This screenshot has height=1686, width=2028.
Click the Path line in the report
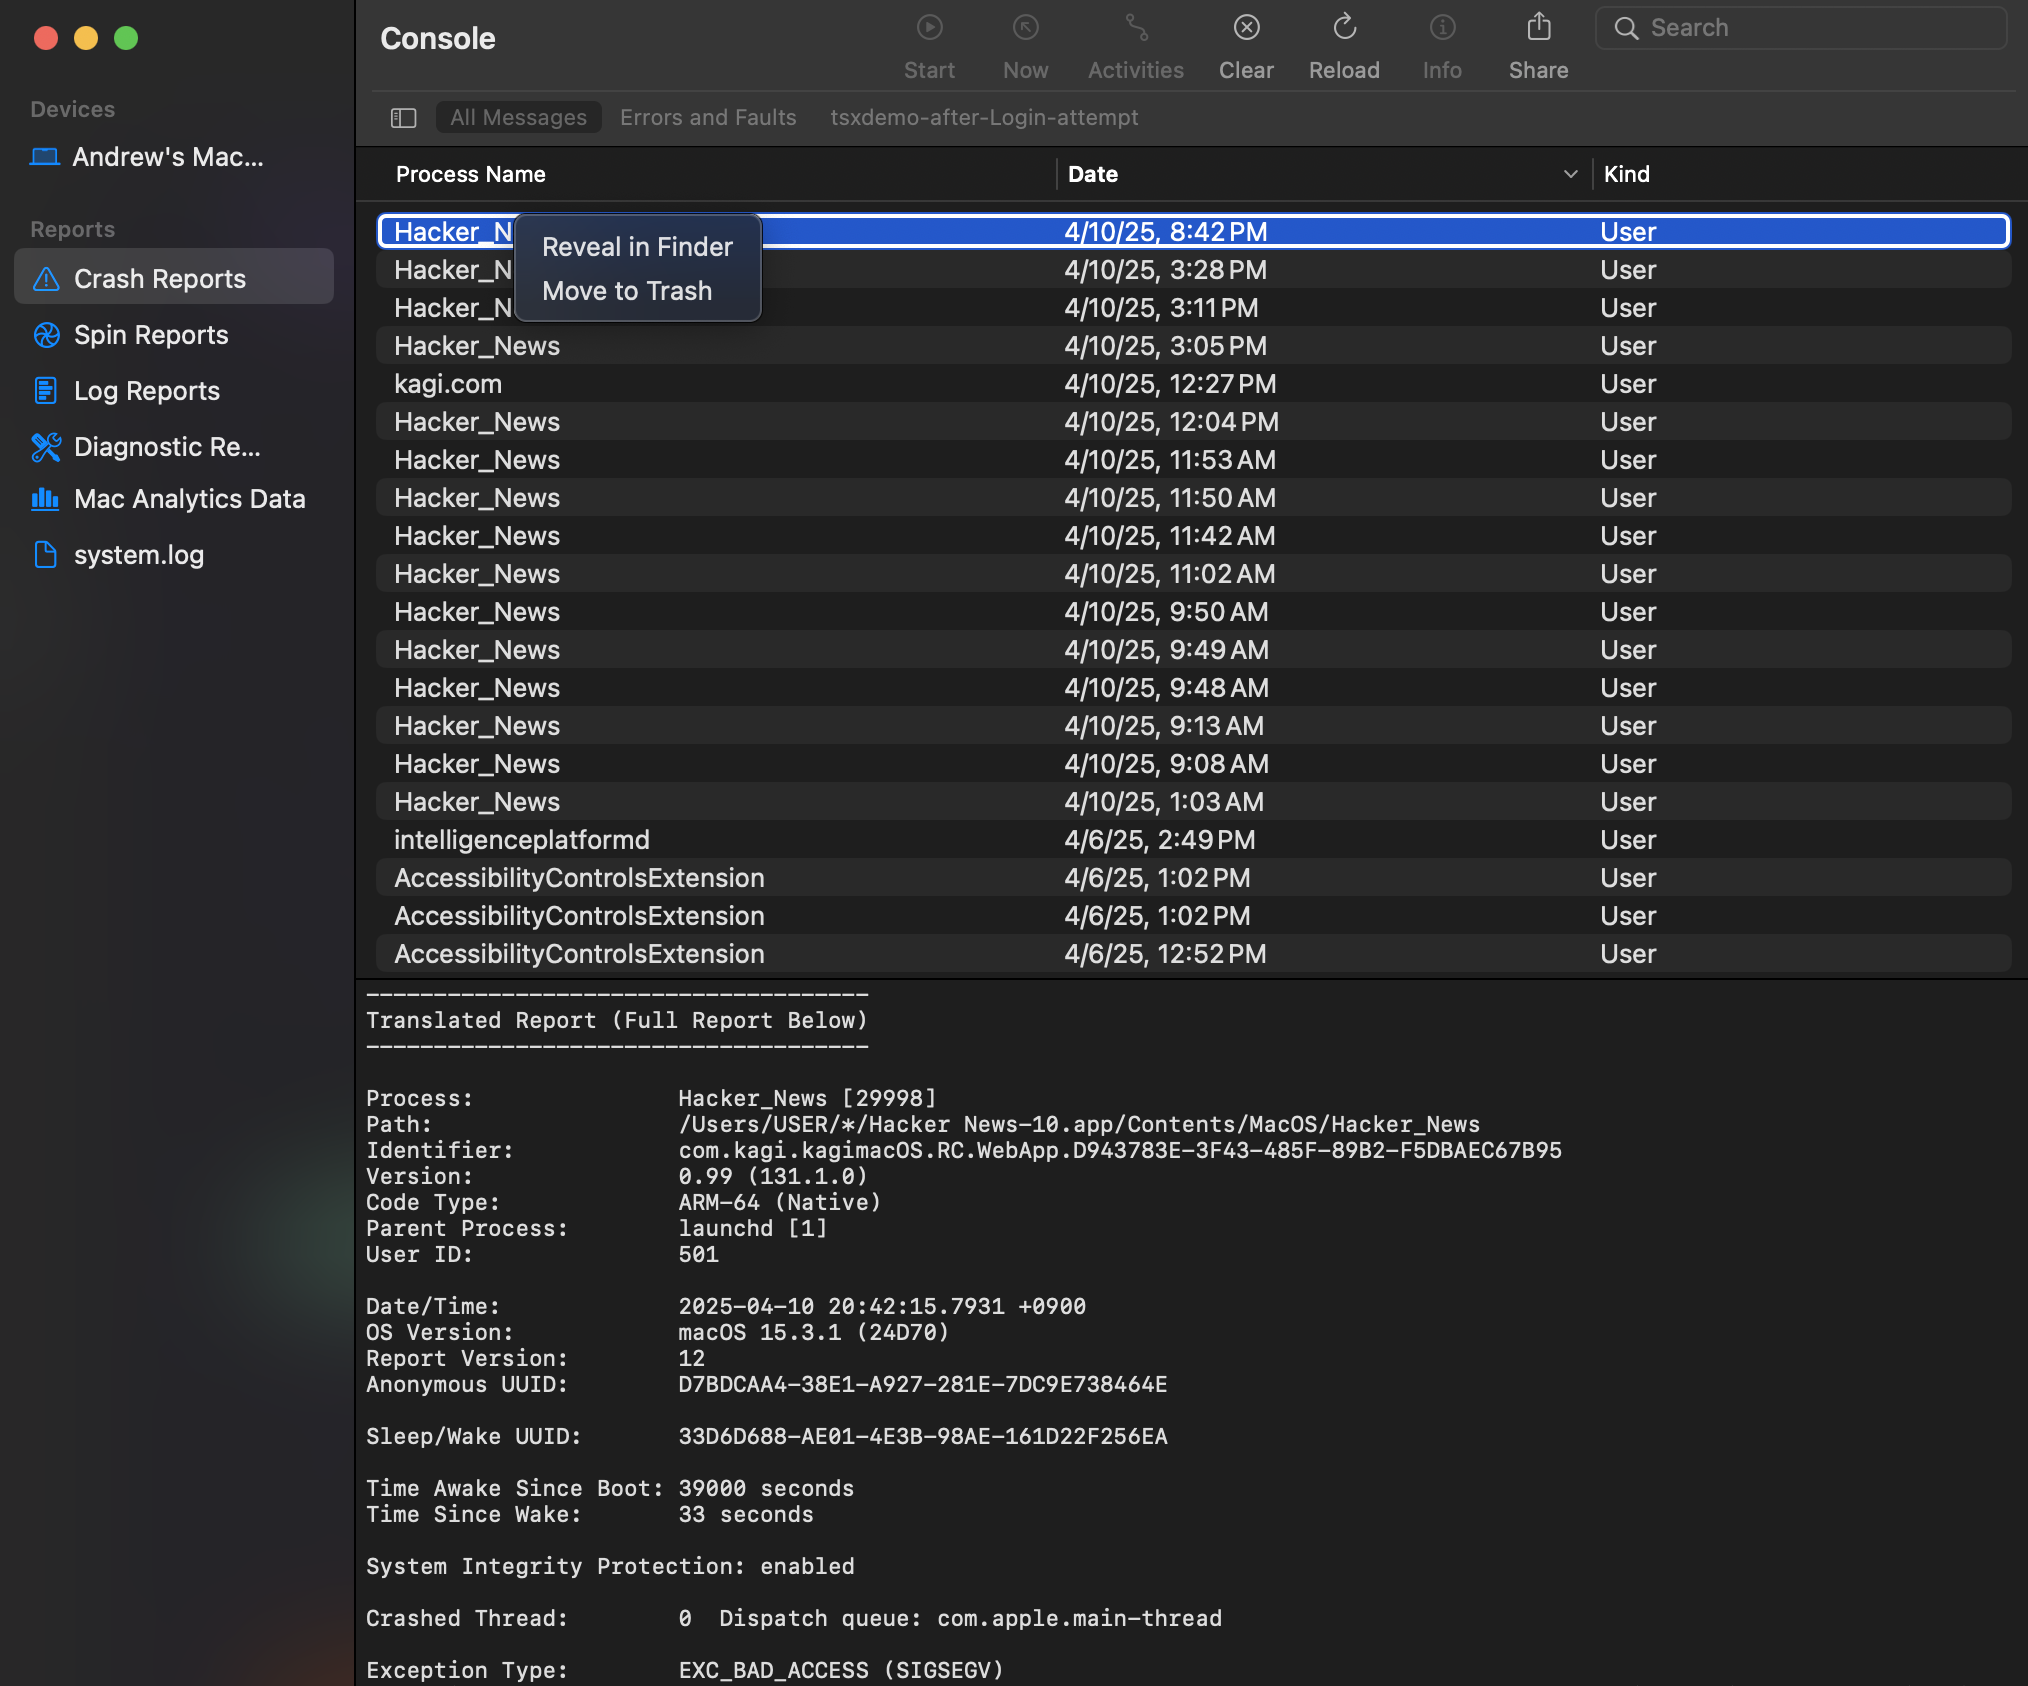click(x=923, y=1124)
